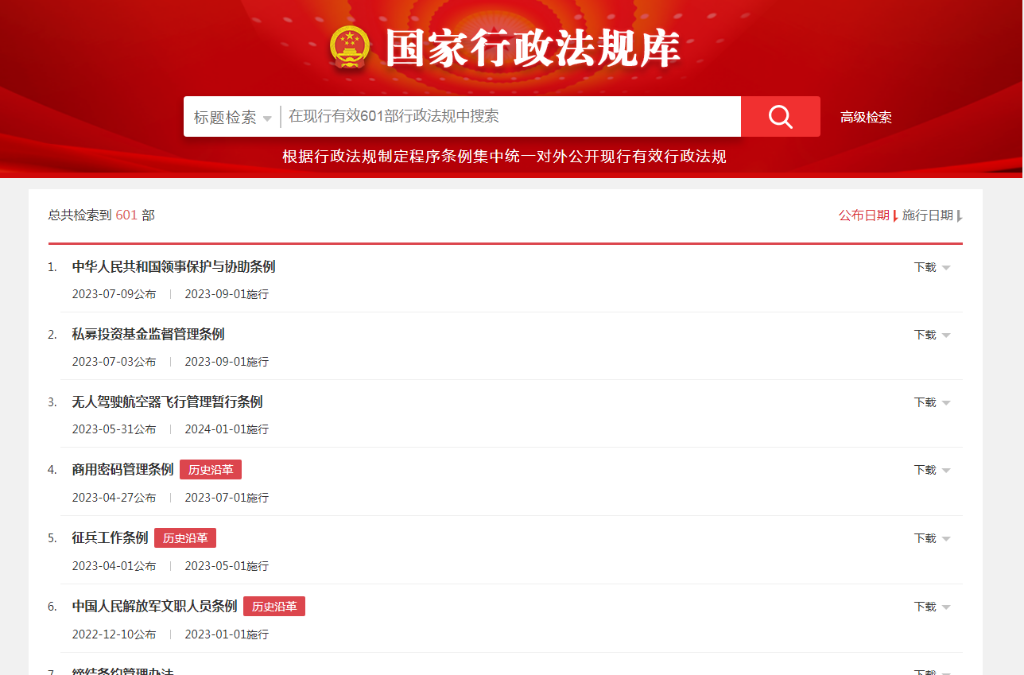Click the red magnifier search button

780,117
